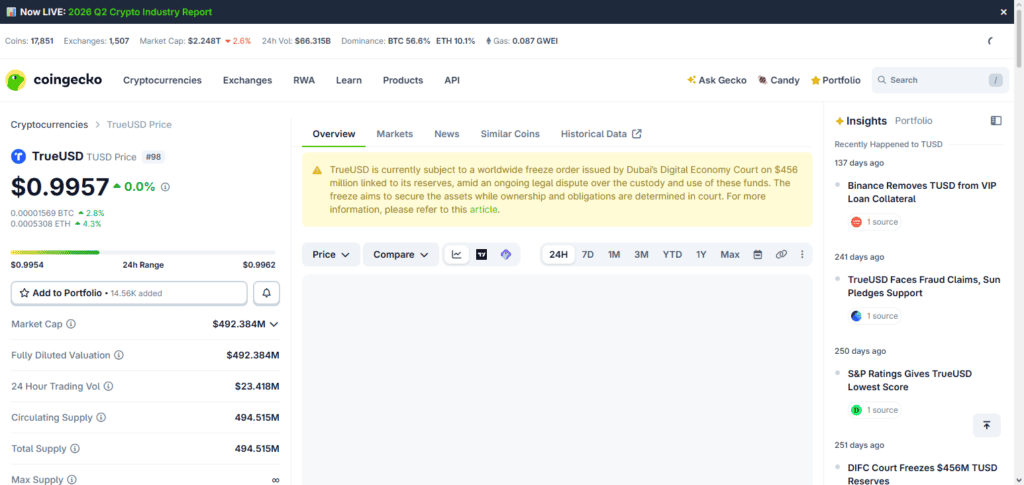Switch to the Similar Coins tab
Viewport: 1024px width, 485px height.
pyautogui.click(x=510, y=134)
